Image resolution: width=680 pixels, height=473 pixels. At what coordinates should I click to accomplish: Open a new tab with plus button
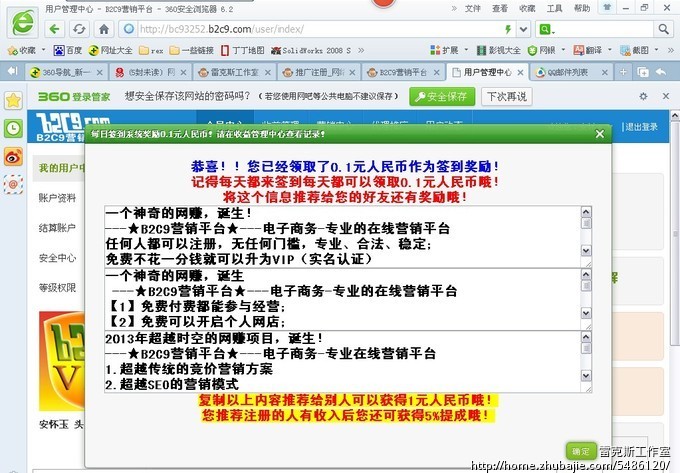623,72
